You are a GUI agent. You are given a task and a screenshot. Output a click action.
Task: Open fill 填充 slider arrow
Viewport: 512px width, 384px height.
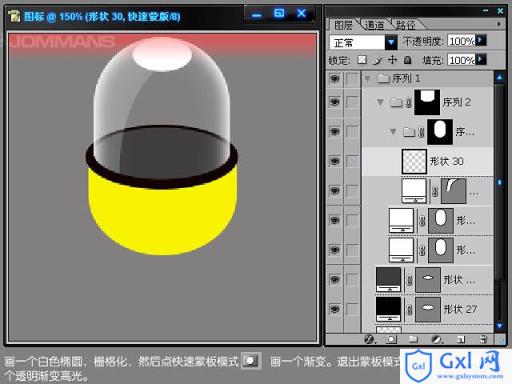tap(481, 60)
